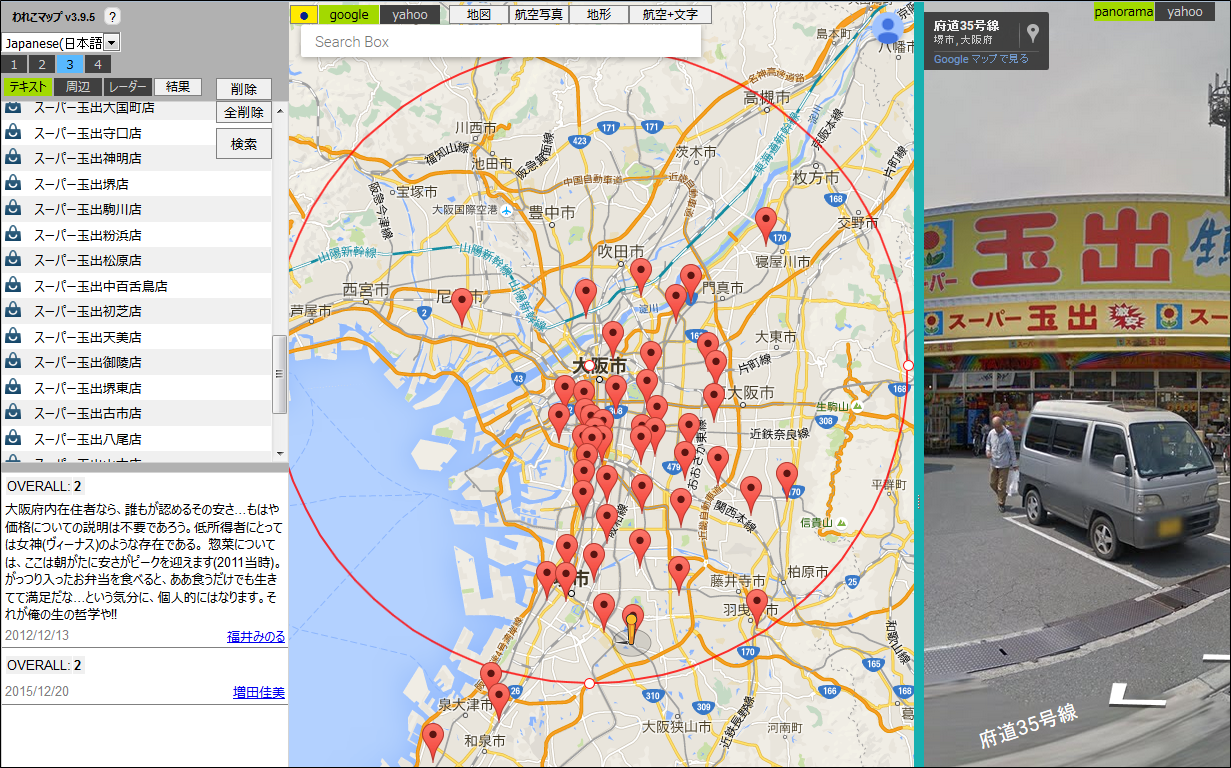Select the スーパー玉出初芝店 row
Image resolution: width=1231 pixels, height=768 pixels.
(x=137, y=311)
